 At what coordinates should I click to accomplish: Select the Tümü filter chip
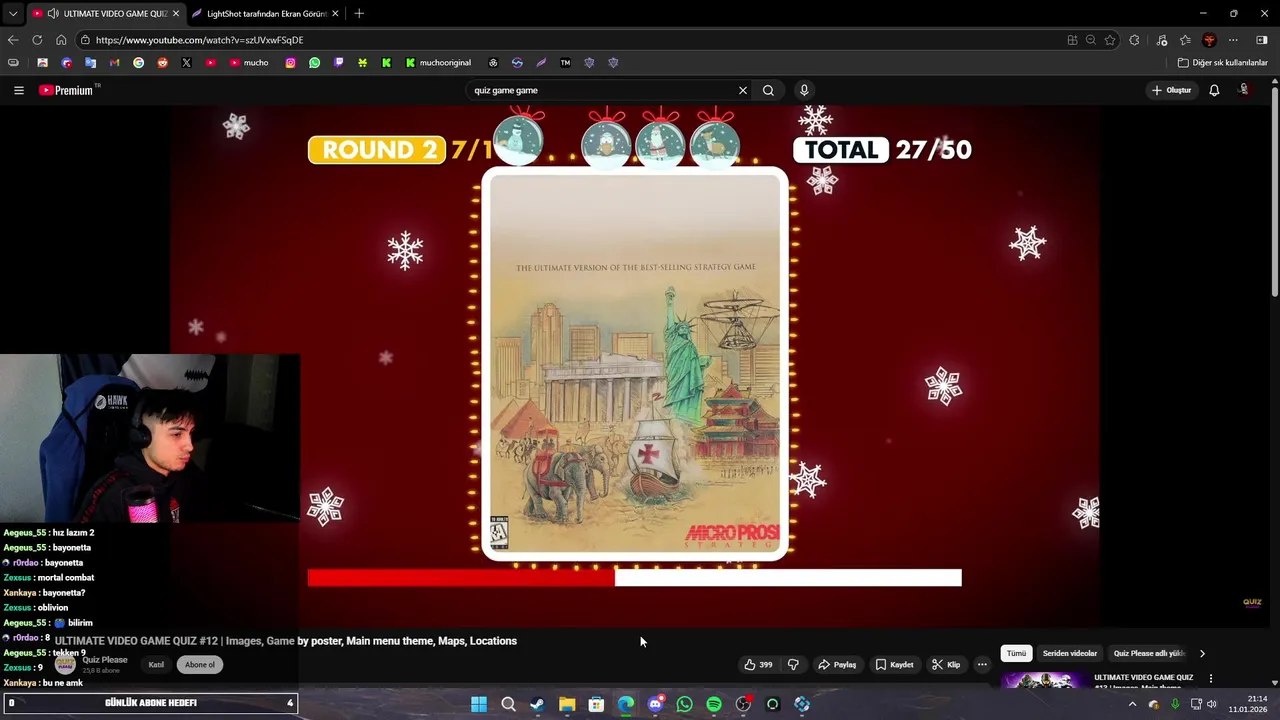(x=1016, y=653)
